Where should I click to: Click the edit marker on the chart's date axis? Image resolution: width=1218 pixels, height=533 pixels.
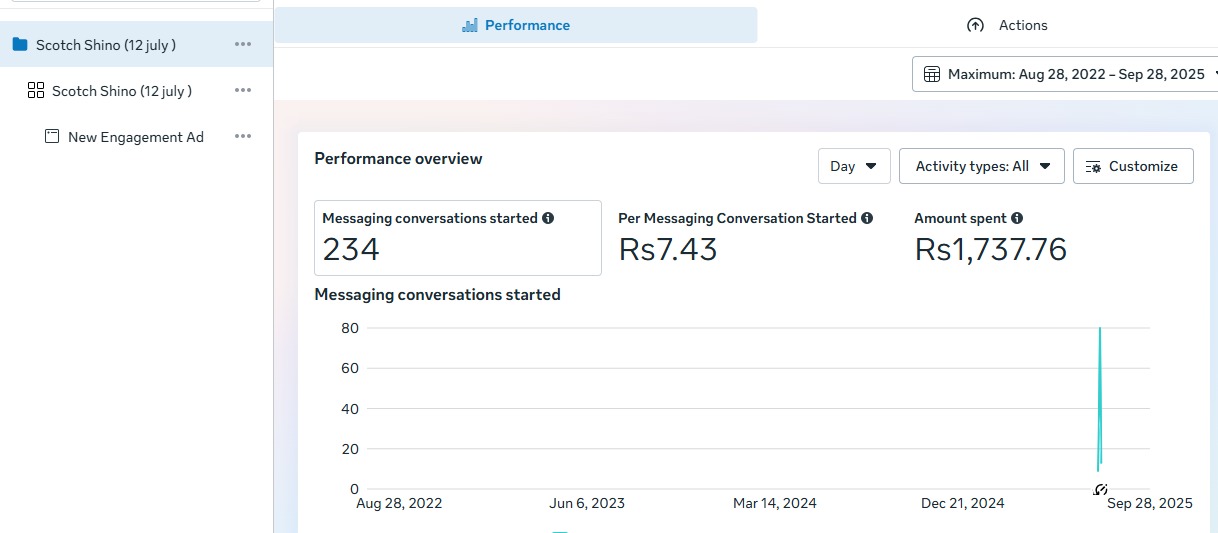[x=1100, y=489]
